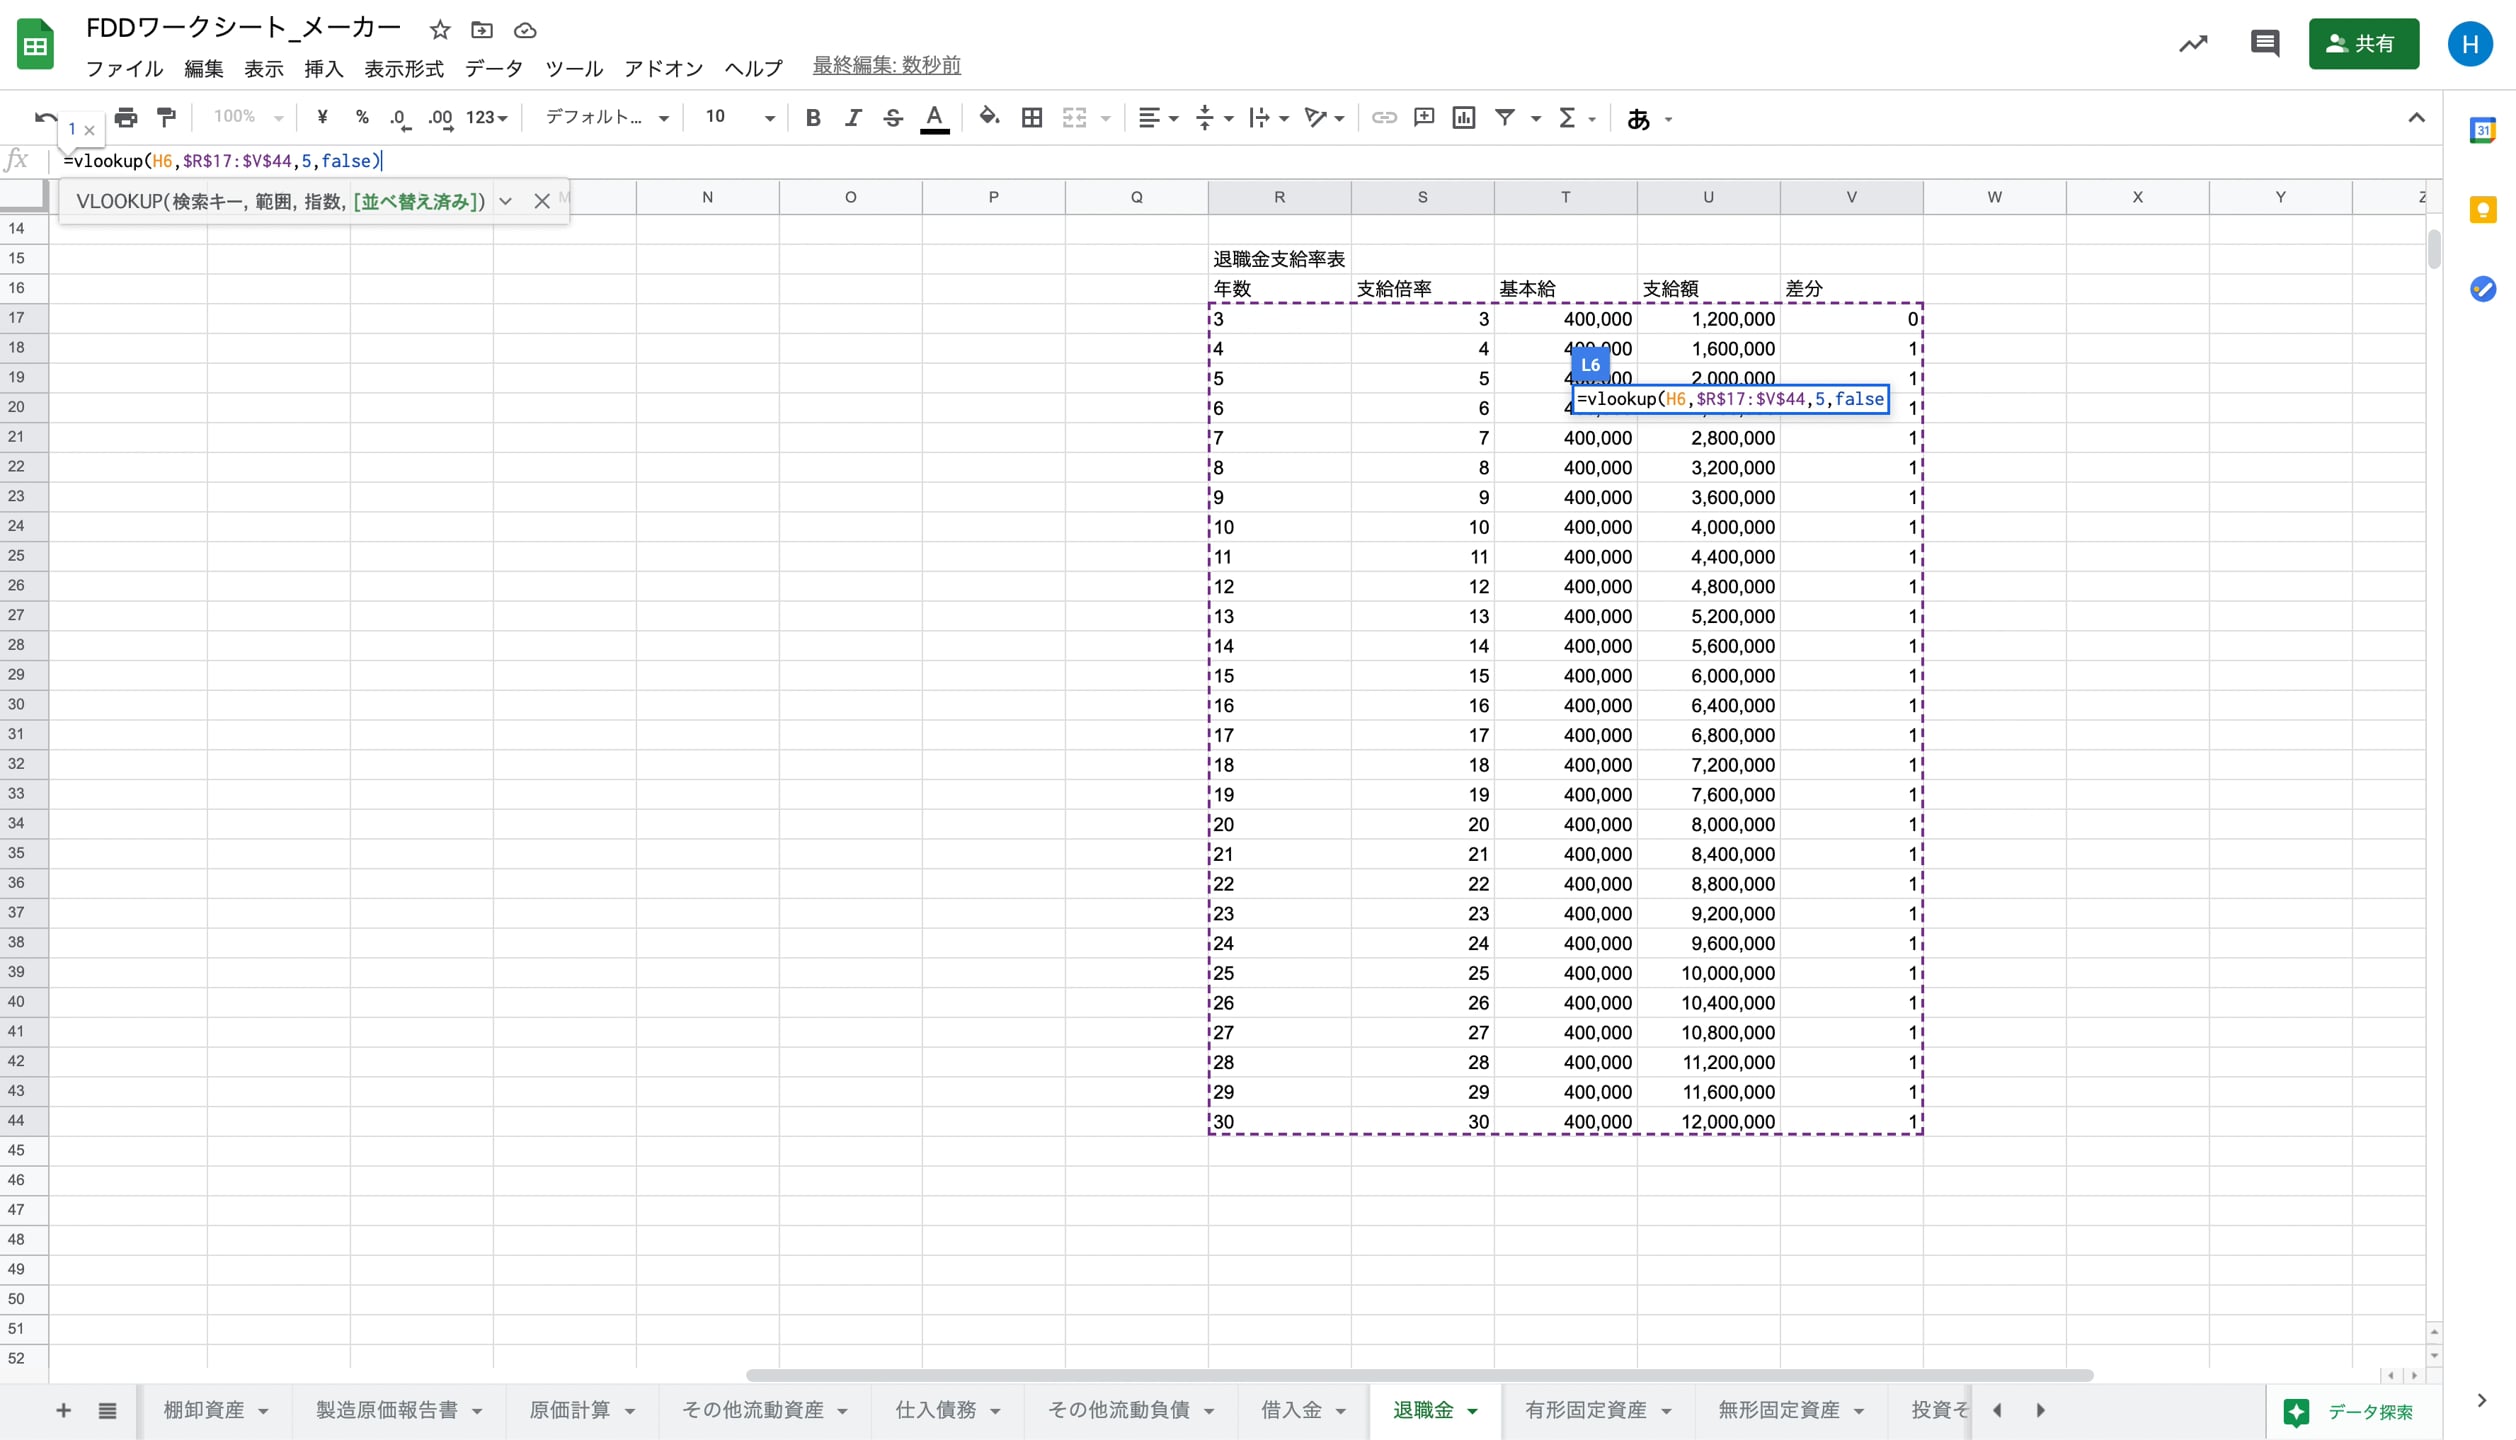
Task: Open the comment history panel
Action: [x=2265, y=44]
